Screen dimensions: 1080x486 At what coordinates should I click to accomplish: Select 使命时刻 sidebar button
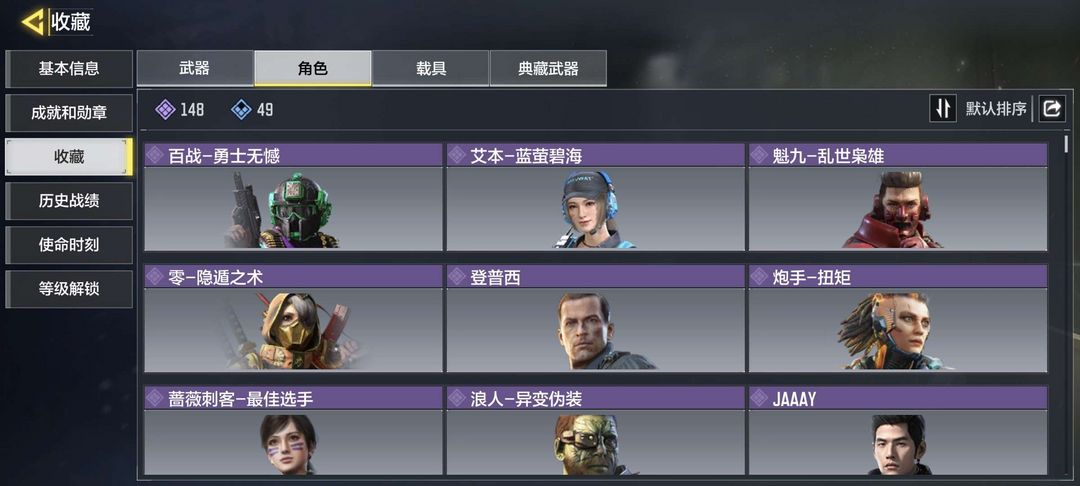(x=69, y=244)
